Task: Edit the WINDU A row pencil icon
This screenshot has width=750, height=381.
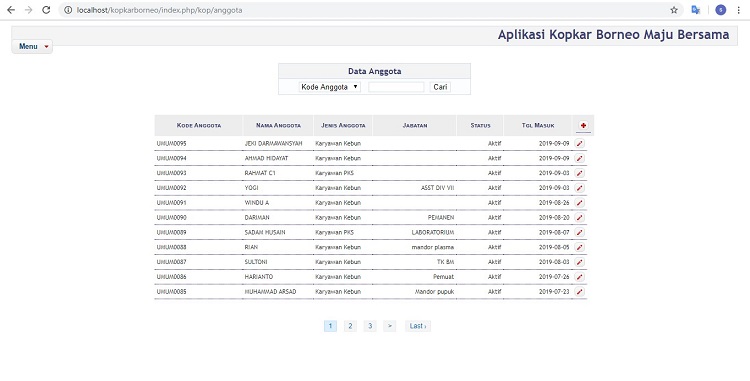Action: (579, 203)
